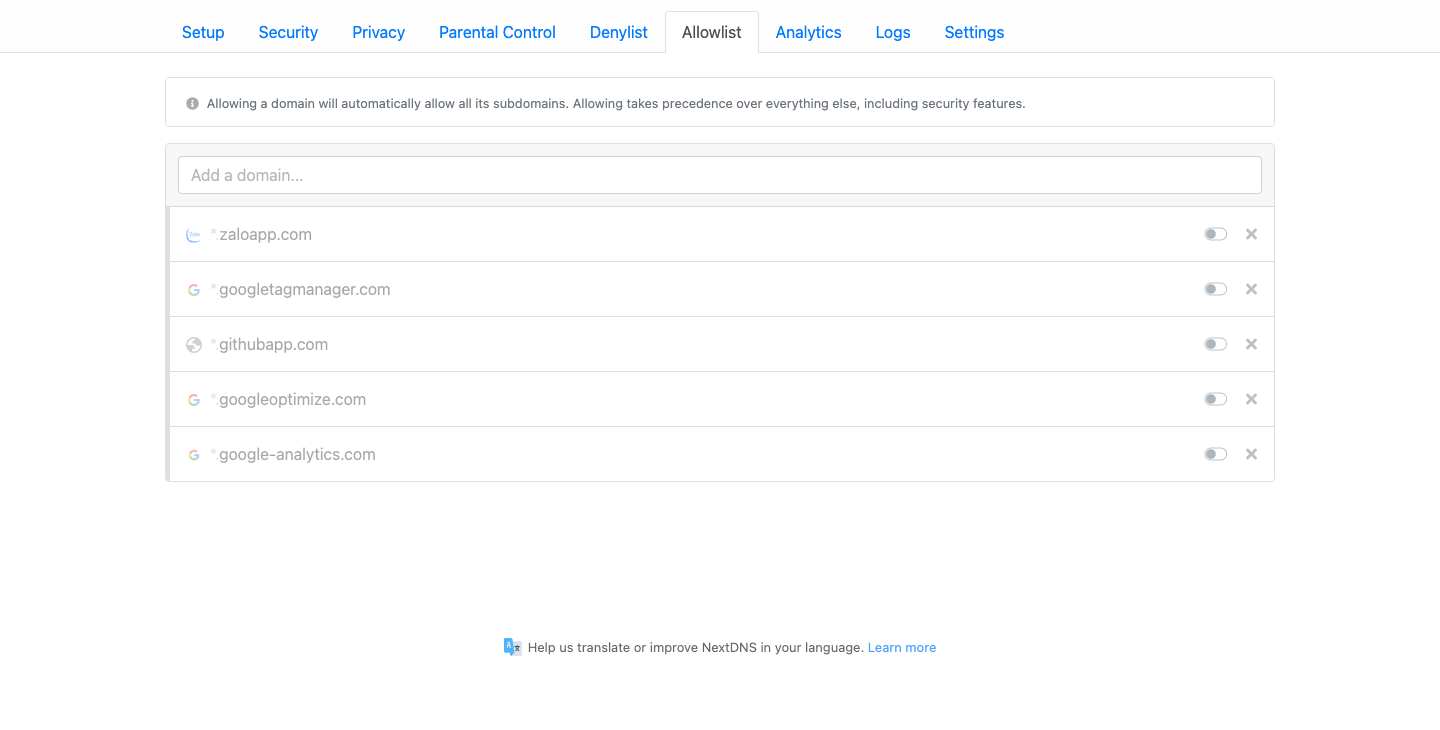1440x730 pixels.
Task: Switch to the Analytics tab
Action: (x=808, y=32)
